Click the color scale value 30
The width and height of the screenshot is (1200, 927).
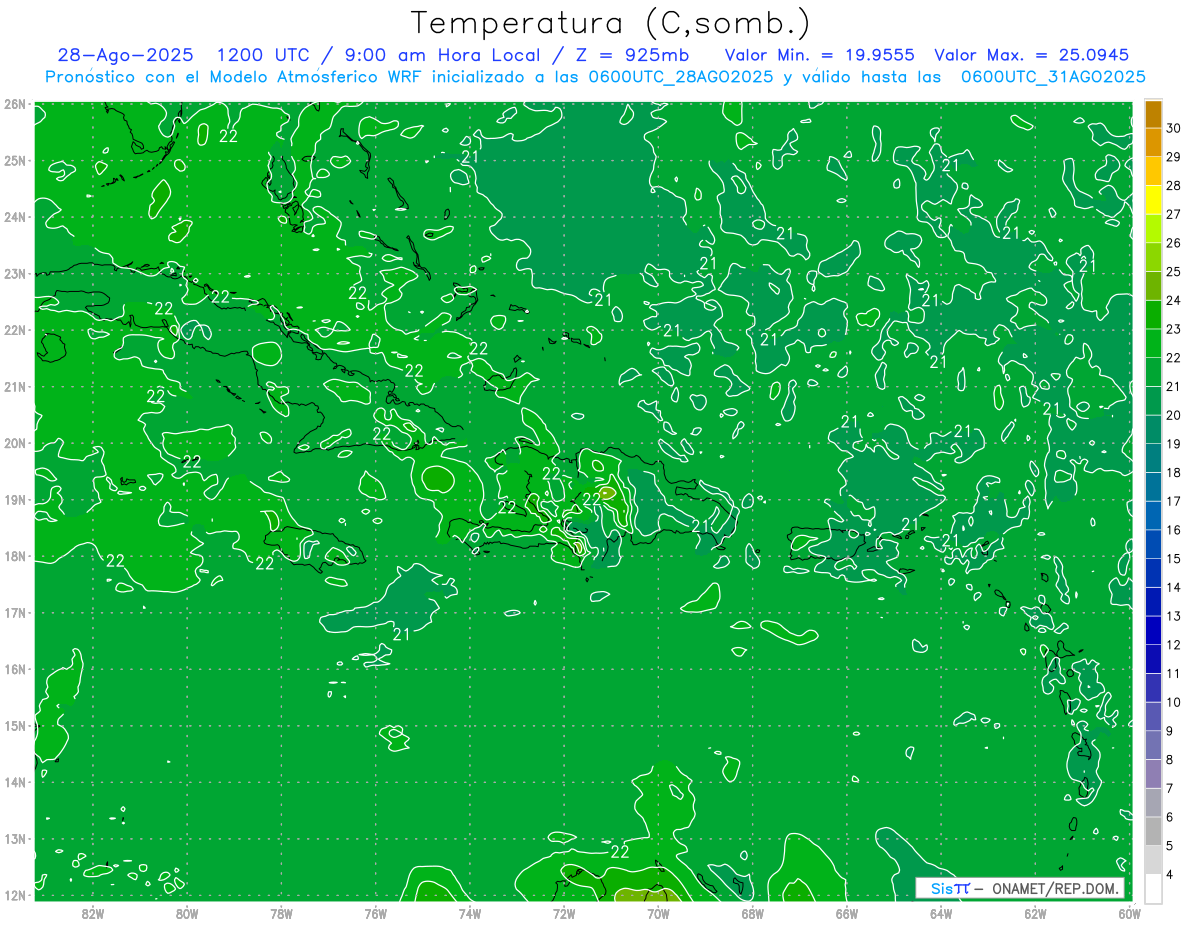pyautogui.click(x=1173, y=128)
